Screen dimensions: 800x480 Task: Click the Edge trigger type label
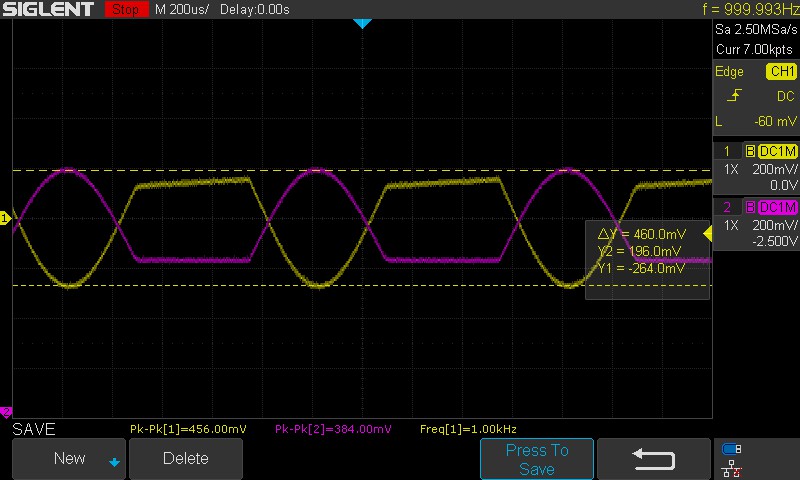(729, 72)
